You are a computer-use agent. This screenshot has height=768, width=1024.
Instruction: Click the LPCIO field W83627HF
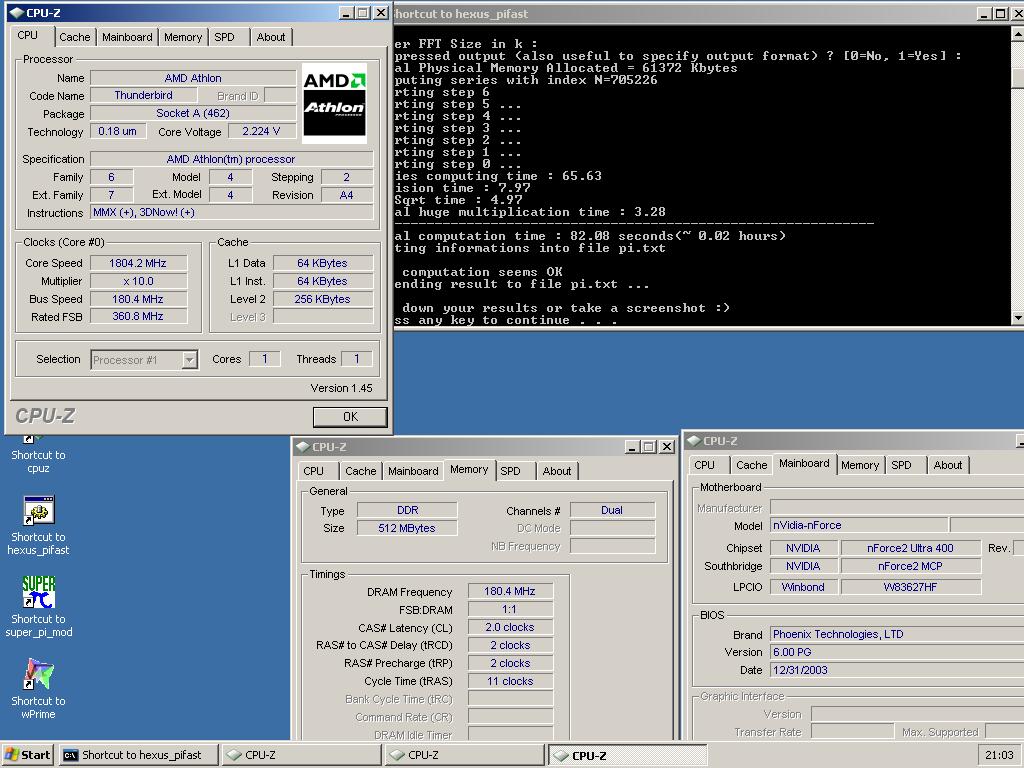click(x=910, y=587)
